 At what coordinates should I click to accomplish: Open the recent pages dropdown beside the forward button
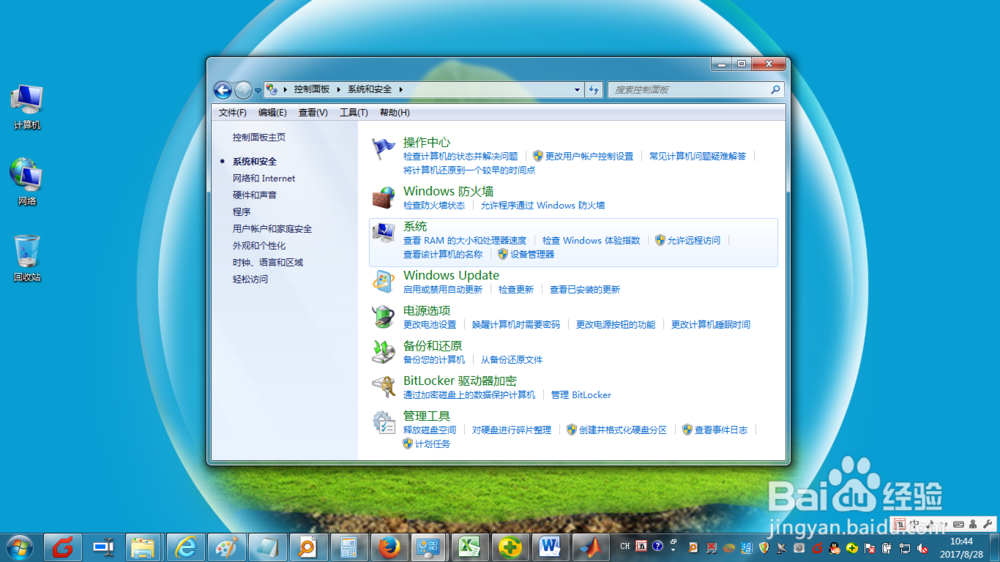(258, 91)
